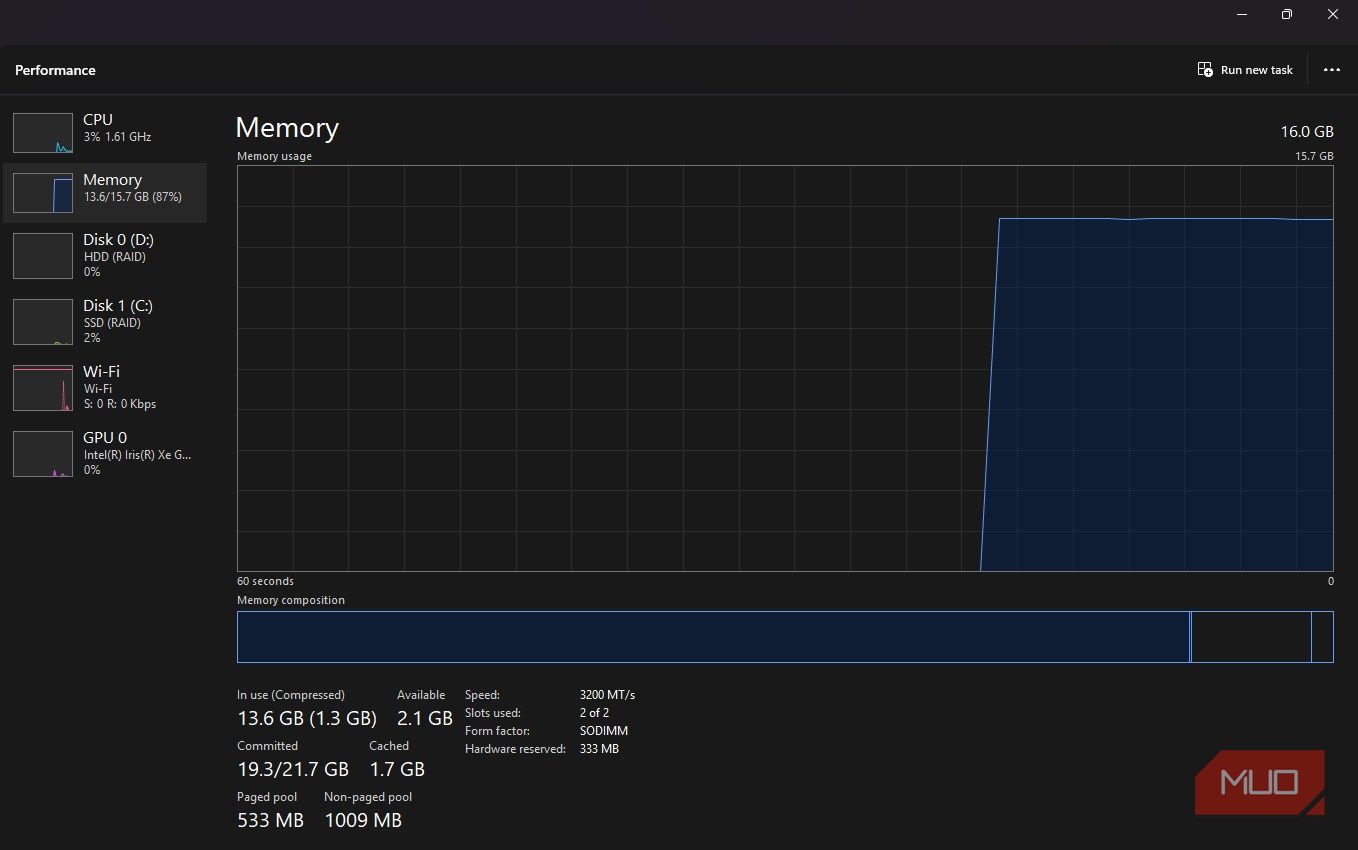Click the 2 of 2 slots used value
This screenshot has width=1358, height=850.
(594, 713)
